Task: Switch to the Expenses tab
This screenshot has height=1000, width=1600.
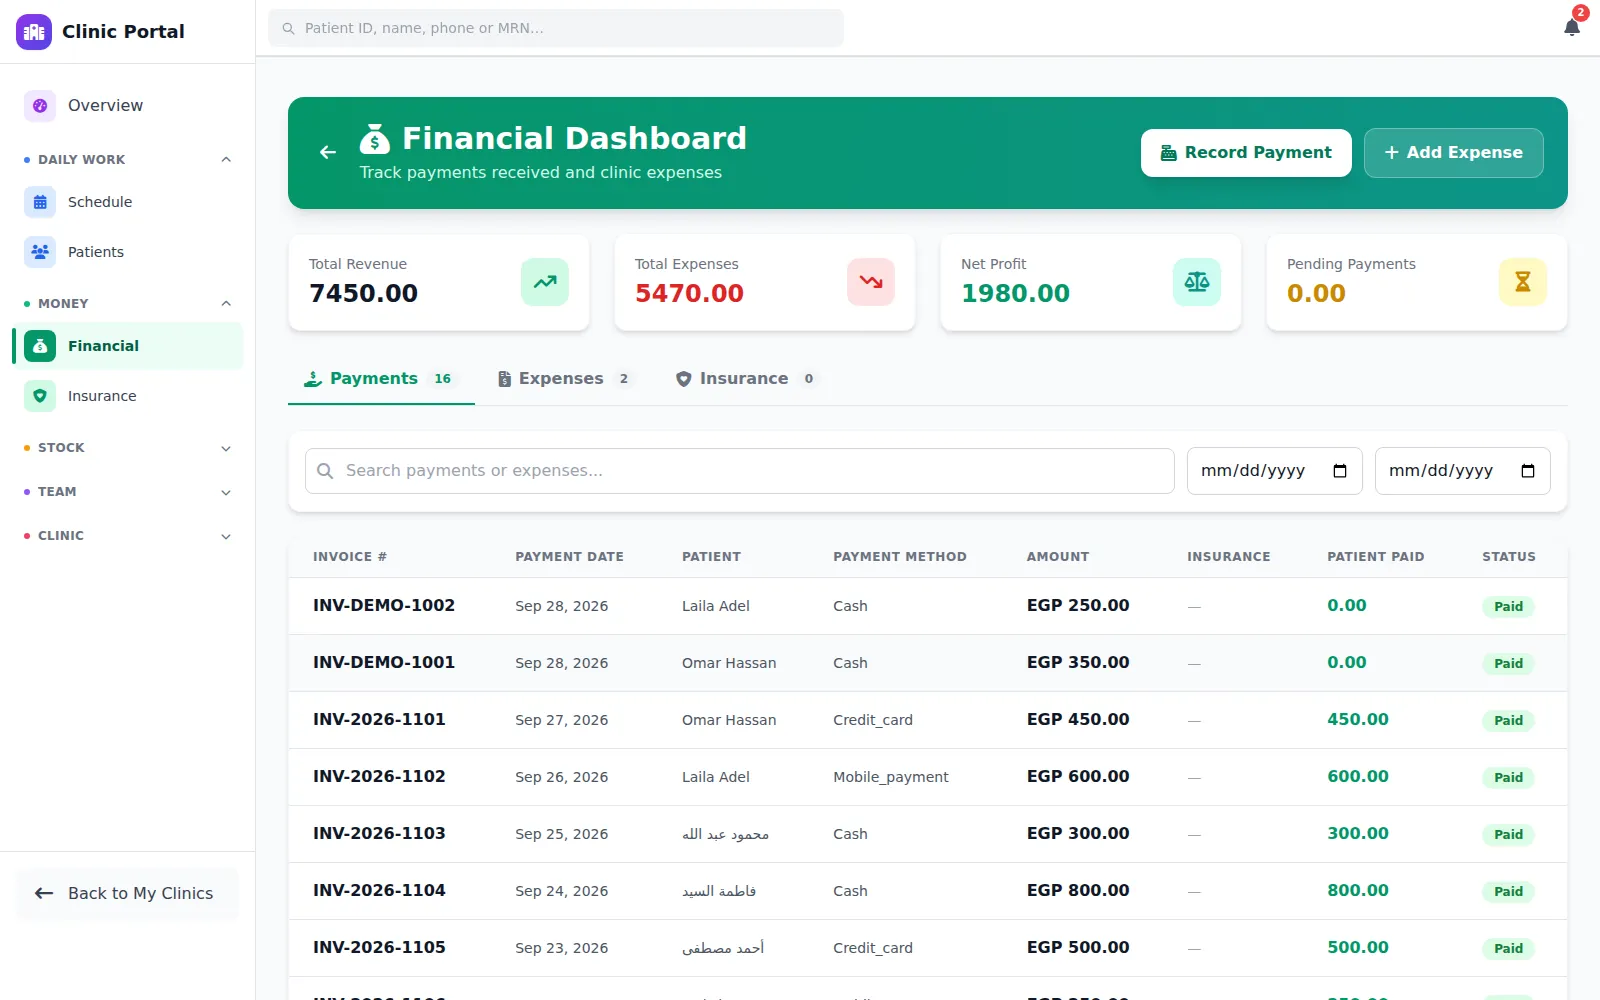Action: pos(566,379)
